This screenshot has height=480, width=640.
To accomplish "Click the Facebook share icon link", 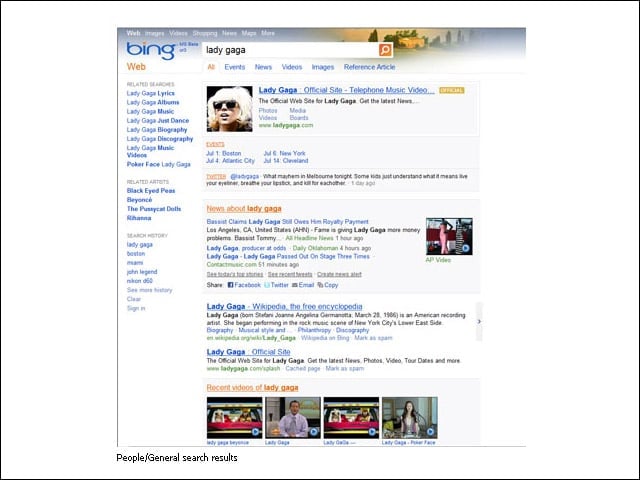I will point(244,285).
